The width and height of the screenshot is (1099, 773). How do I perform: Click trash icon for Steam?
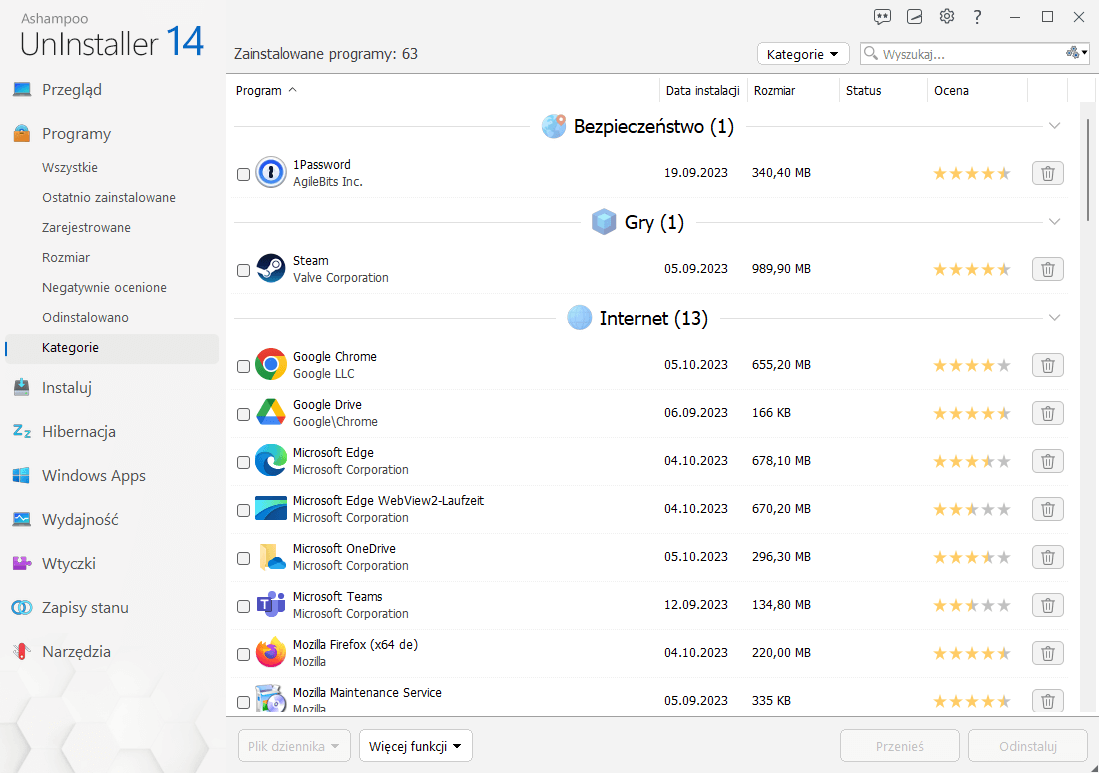pyautogui.click(x=1048, y=269)
